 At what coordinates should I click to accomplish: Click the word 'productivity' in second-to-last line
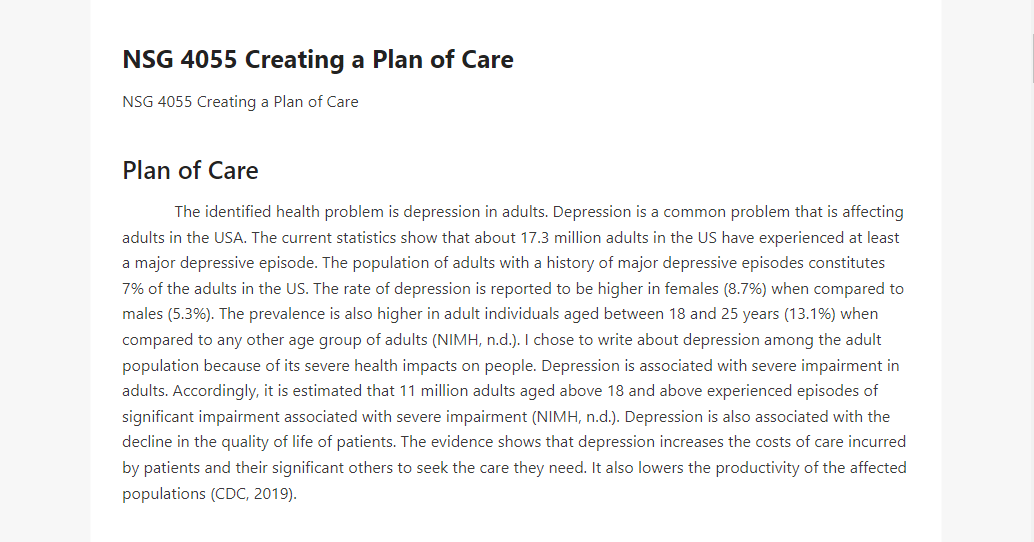[758, 468]
